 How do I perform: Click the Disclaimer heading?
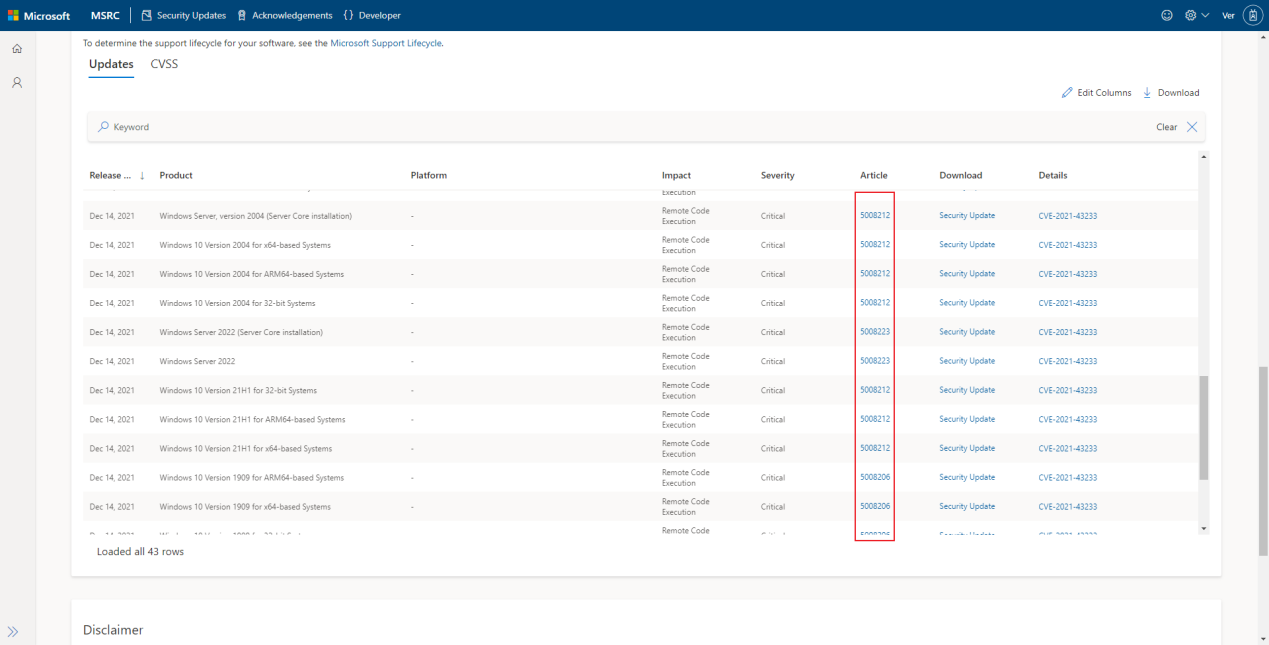[113, 630]
